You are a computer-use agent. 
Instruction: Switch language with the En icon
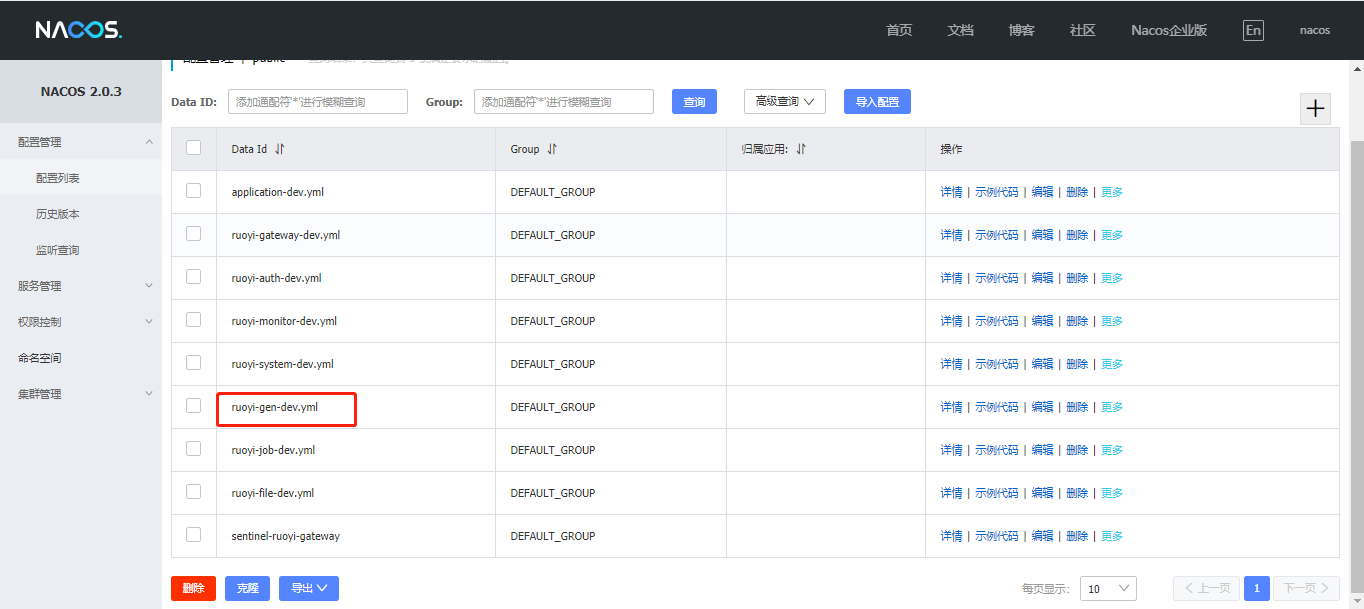[1253, 30]
